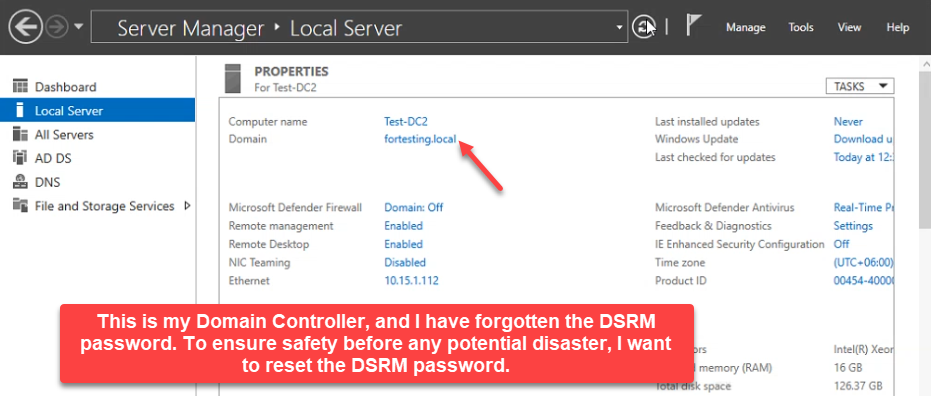Click the 16 GB memory value
The width and height of the screenshot is (931, 396).
tap(848, 368)
